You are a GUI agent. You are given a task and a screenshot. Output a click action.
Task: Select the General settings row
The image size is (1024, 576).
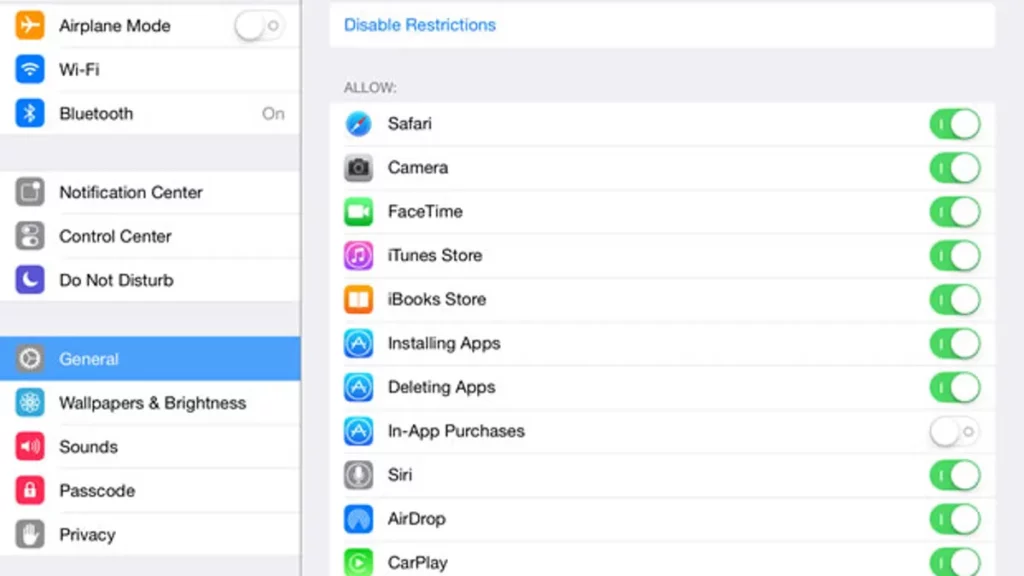[150, 359]
